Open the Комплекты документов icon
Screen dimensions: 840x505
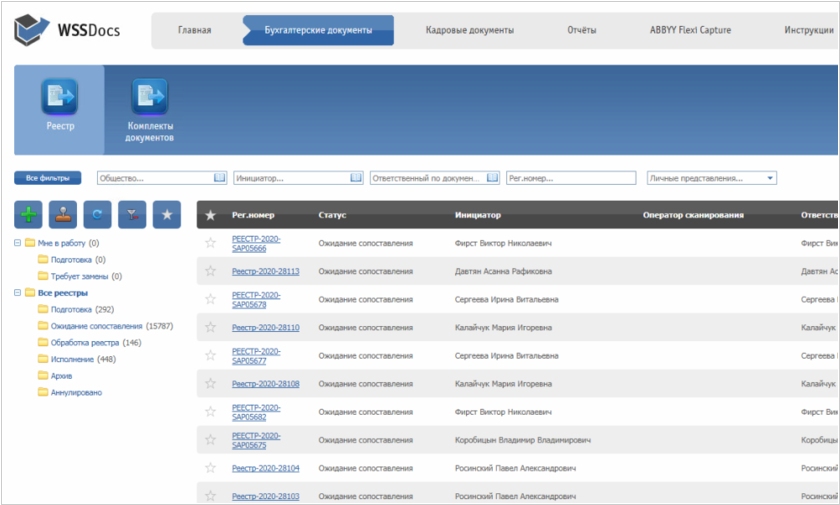coord(150,97)
